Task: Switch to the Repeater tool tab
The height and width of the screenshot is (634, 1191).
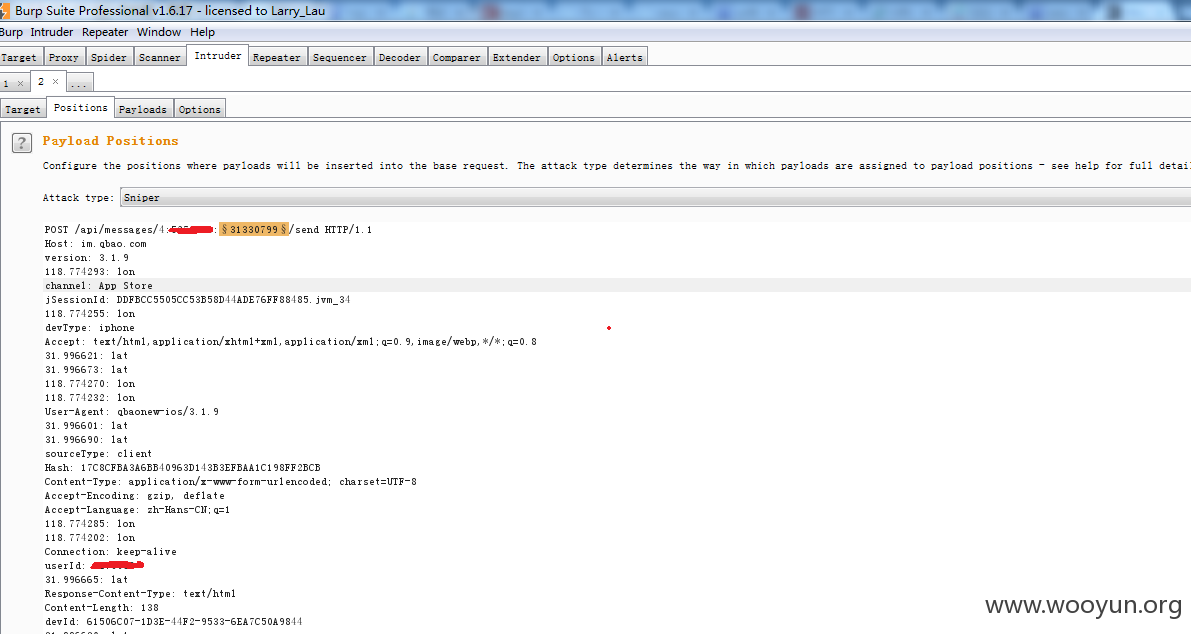Action: (276, 57)
